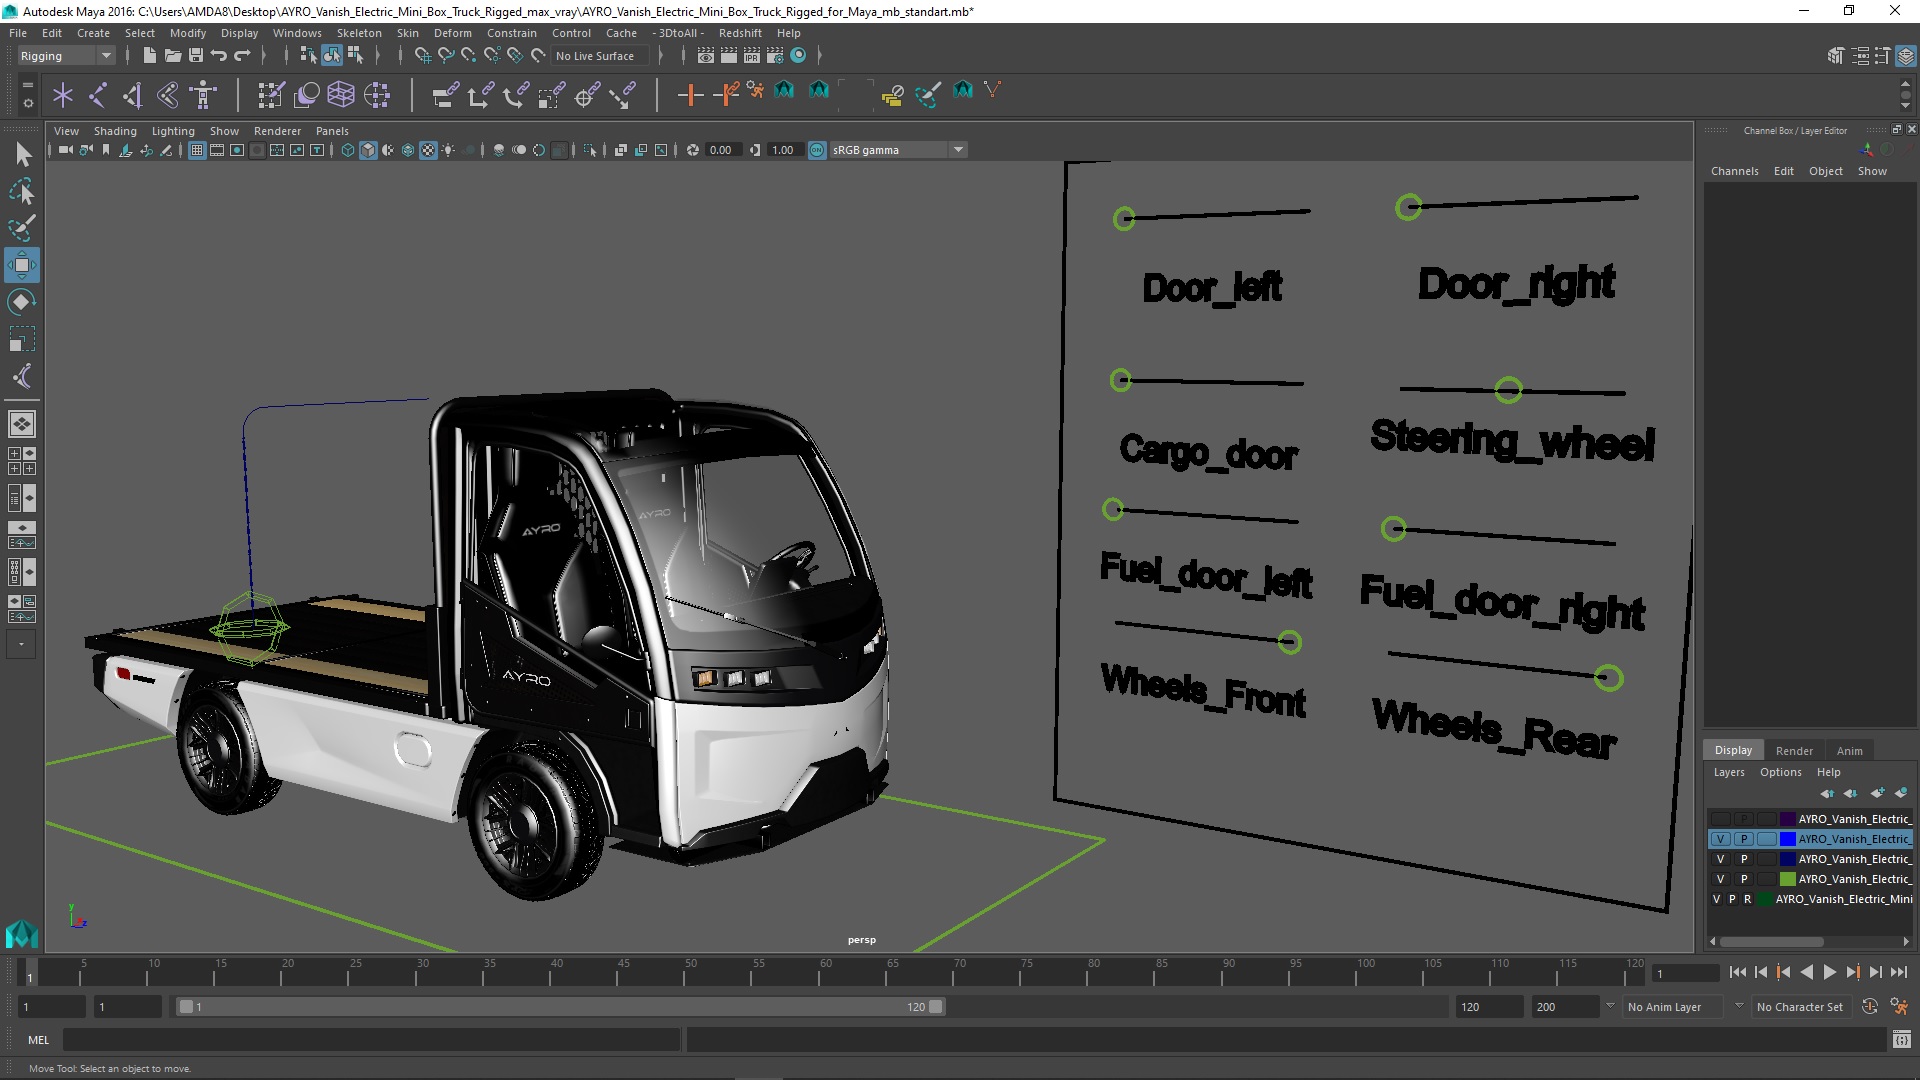Viewport: 1920px width, 1080px height.
Task: Switch to the Render layer tab
Action: click(1794, 751)
